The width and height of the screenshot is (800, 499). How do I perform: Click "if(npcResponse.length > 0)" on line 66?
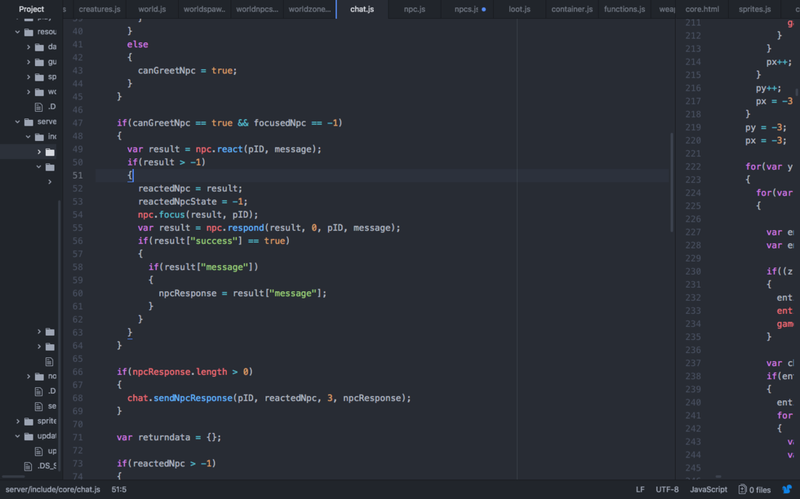185,372
